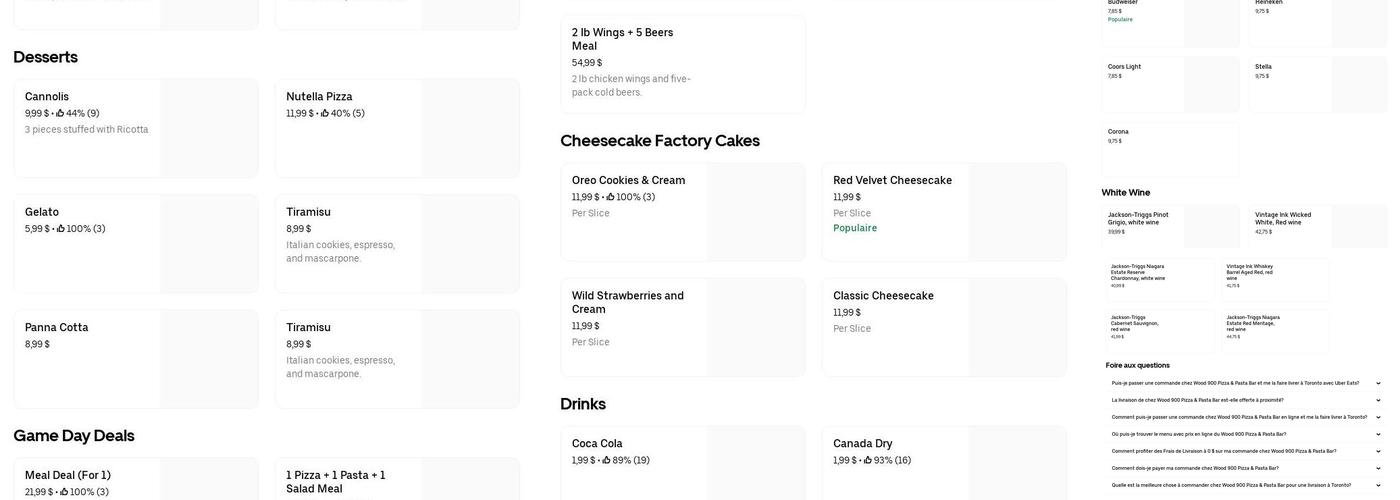1400x500 pixels.
Task: Click the thumbs-up icon beside Gelato's rating
Action: click(x=61, y=229)
